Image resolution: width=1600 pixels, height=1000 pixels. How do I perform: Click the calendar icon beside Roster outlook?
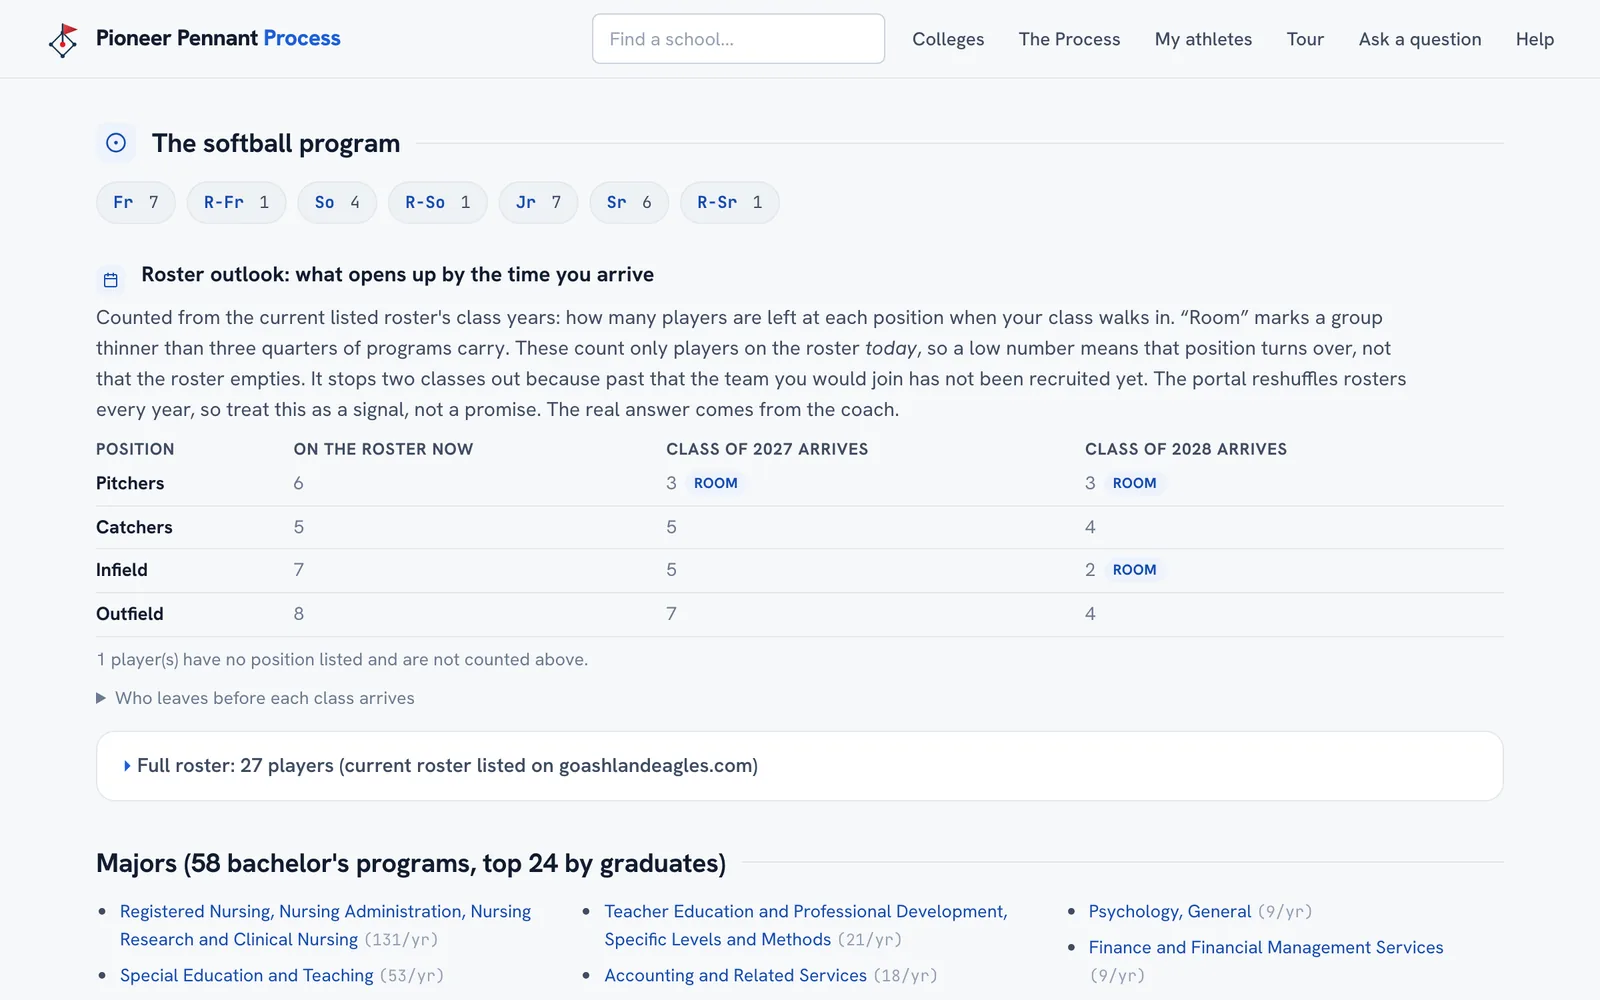click(x=111, y=280)
